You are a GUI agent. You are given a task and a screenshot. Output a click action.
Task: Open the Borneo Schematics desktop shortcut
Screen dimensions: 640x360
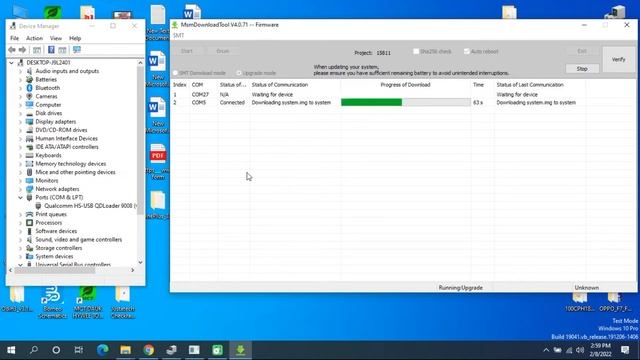[52, 303]
